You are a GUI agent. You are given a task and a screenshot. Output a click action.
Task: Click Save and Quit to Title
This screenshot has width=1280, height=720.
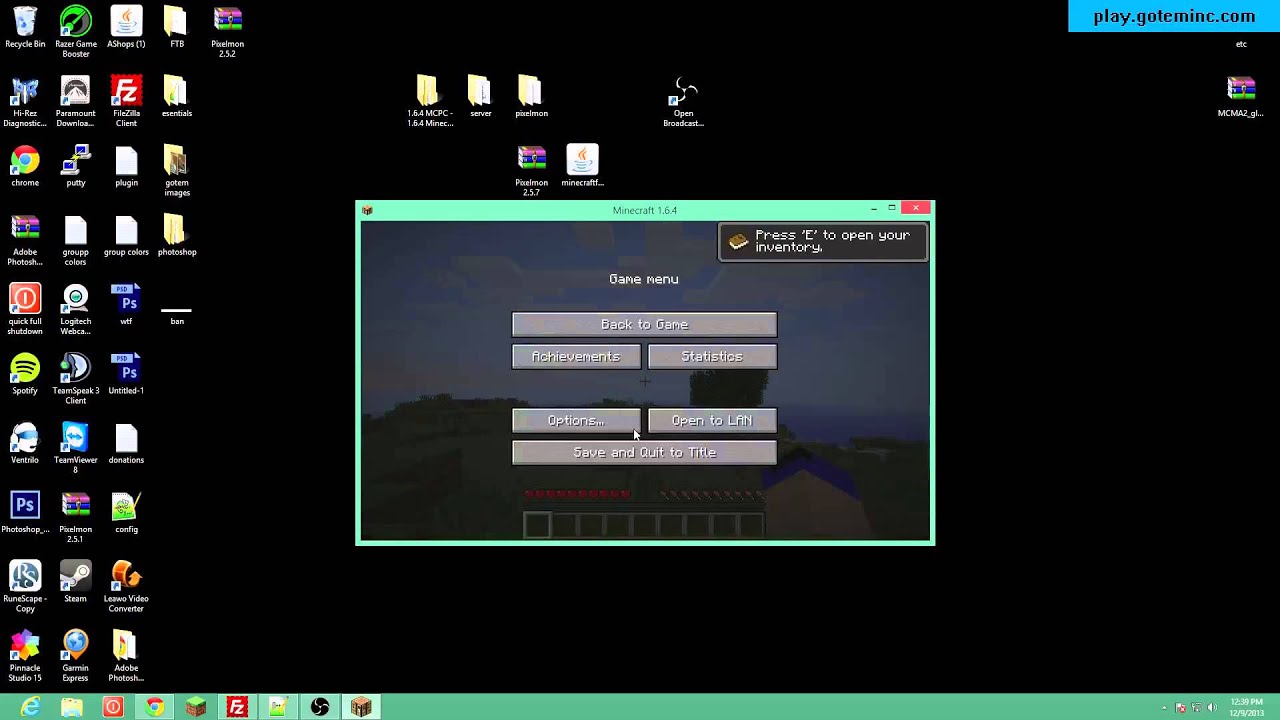[644, 452]
